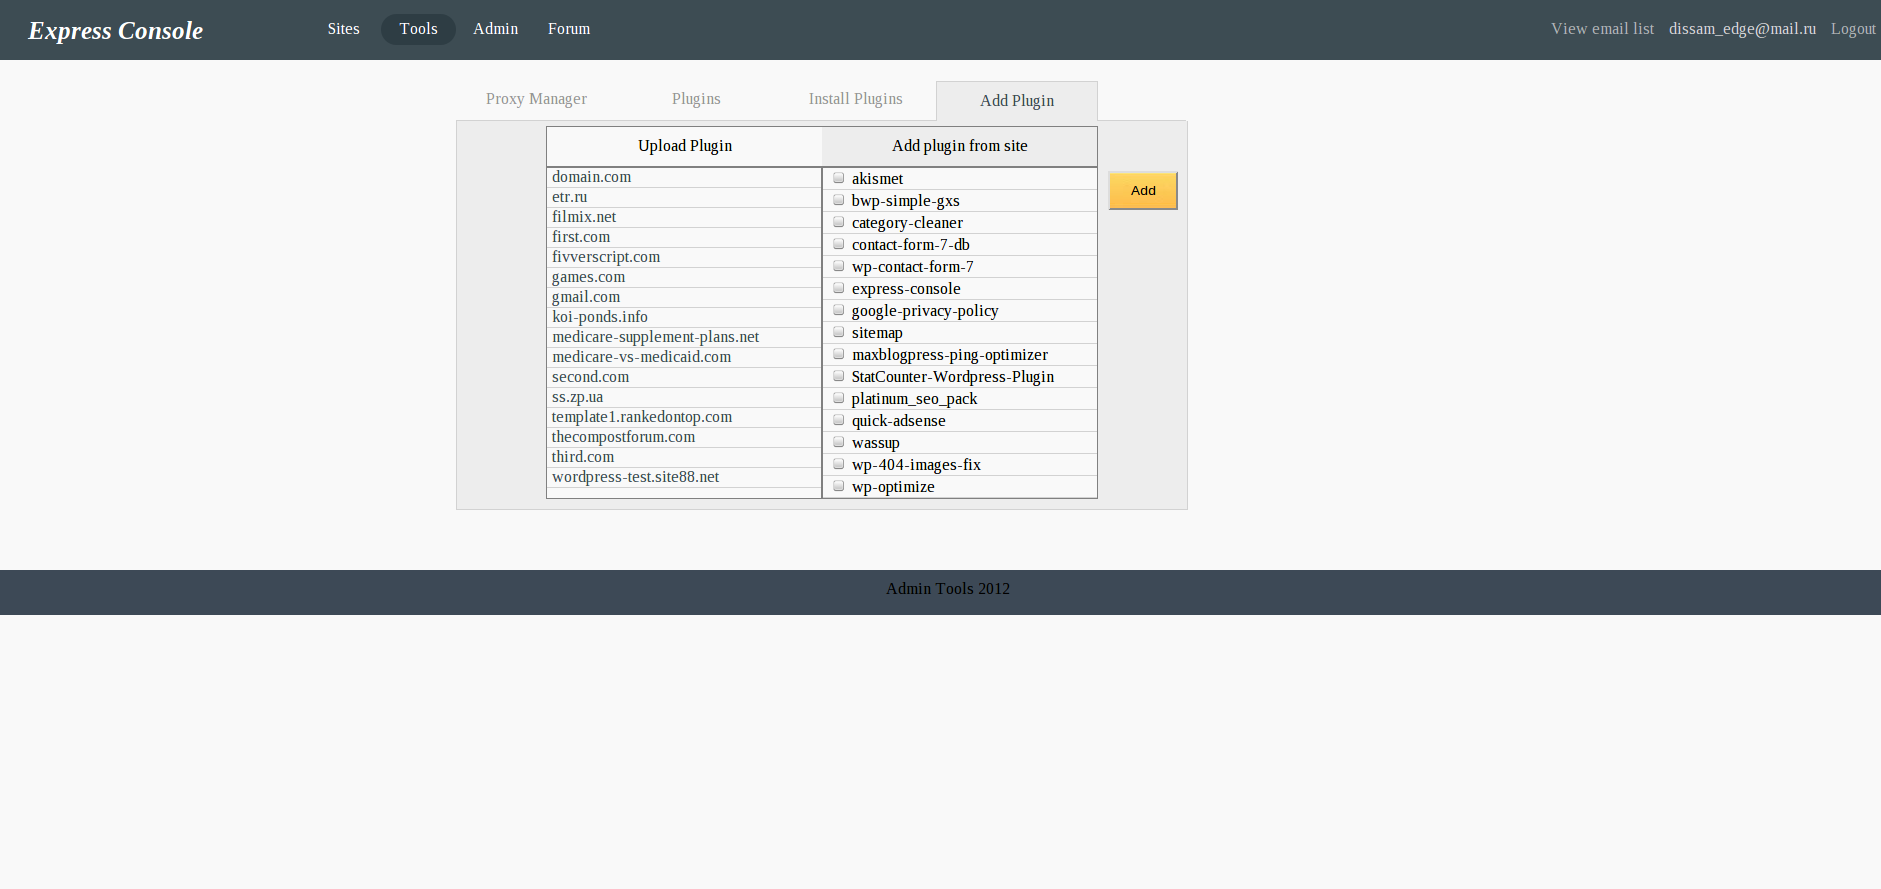
Task: Toggle the platinum_seo_pack checkbox
Action: click(839, 398)
